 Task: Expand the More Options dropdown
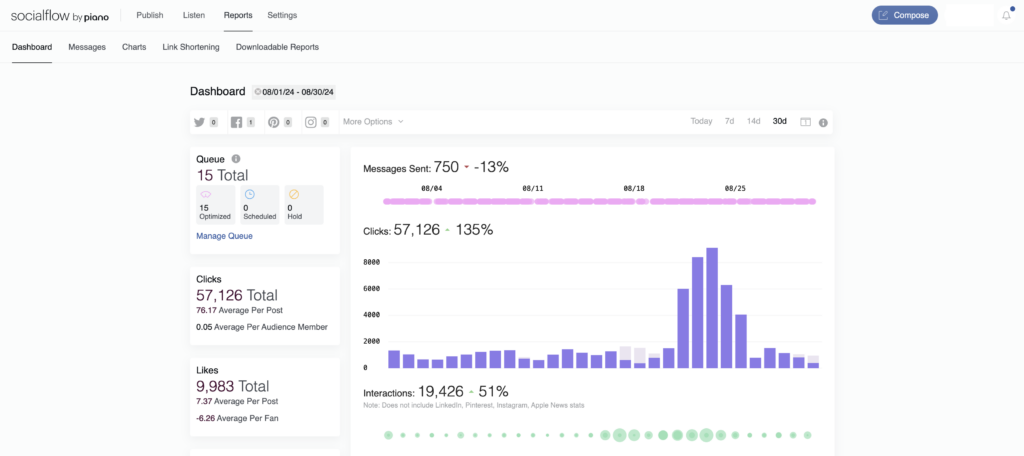[x=373, y=122]
